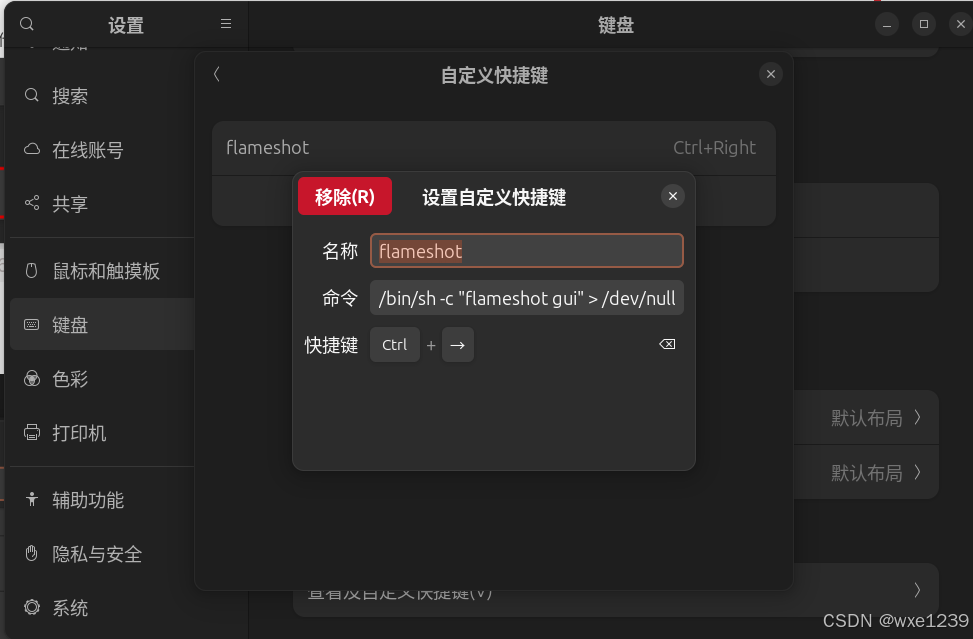
Task: Open 查看及自定义快捷键 row chevron
Action: click(x=917, y=590)
